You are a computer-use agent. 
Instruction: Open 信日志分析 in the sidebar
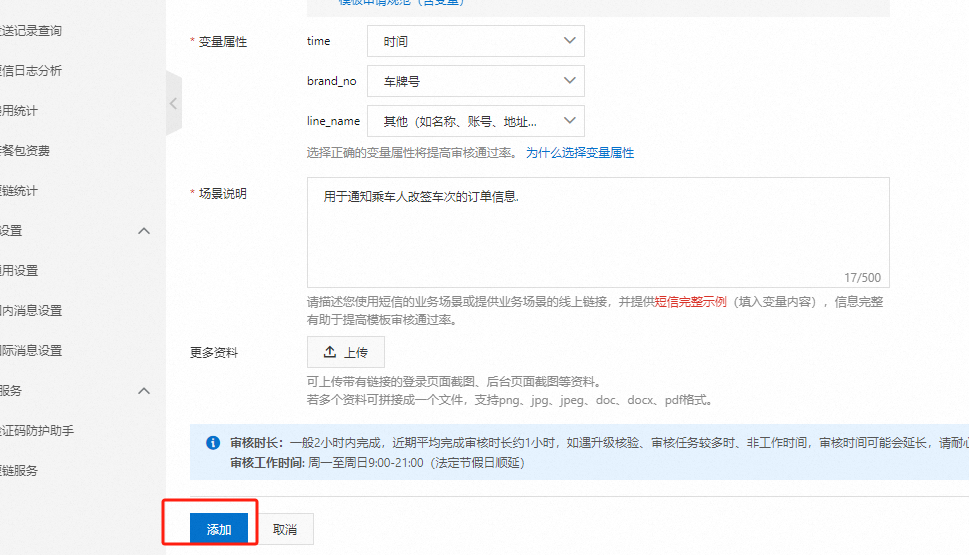click(31, 70)
